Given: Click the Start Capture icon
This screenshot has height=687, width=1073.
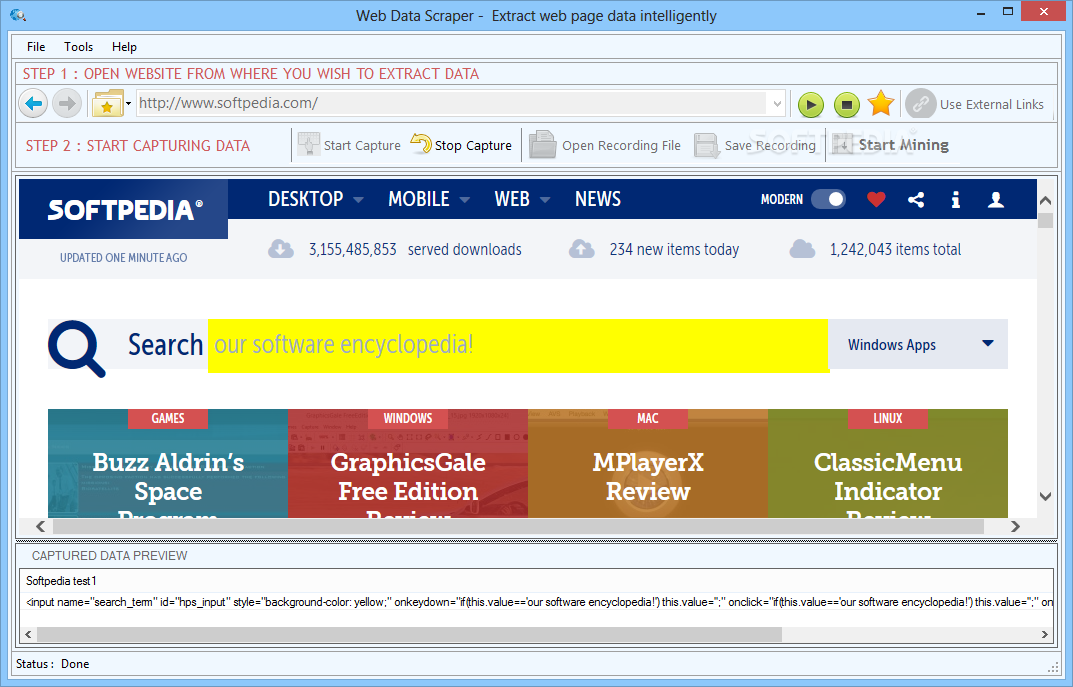Looking at the screenshot, I should pos(309,145).
